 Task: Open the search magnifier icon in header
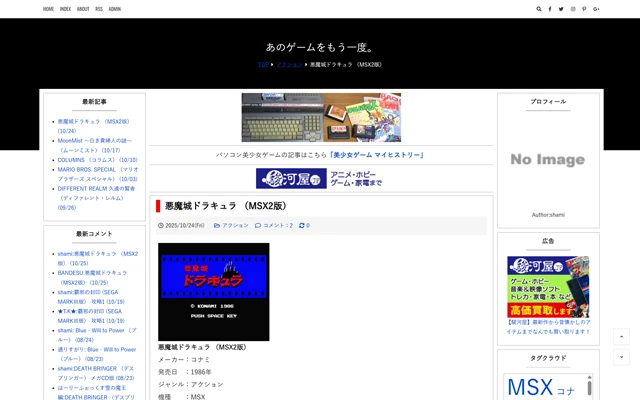[538, 9]
